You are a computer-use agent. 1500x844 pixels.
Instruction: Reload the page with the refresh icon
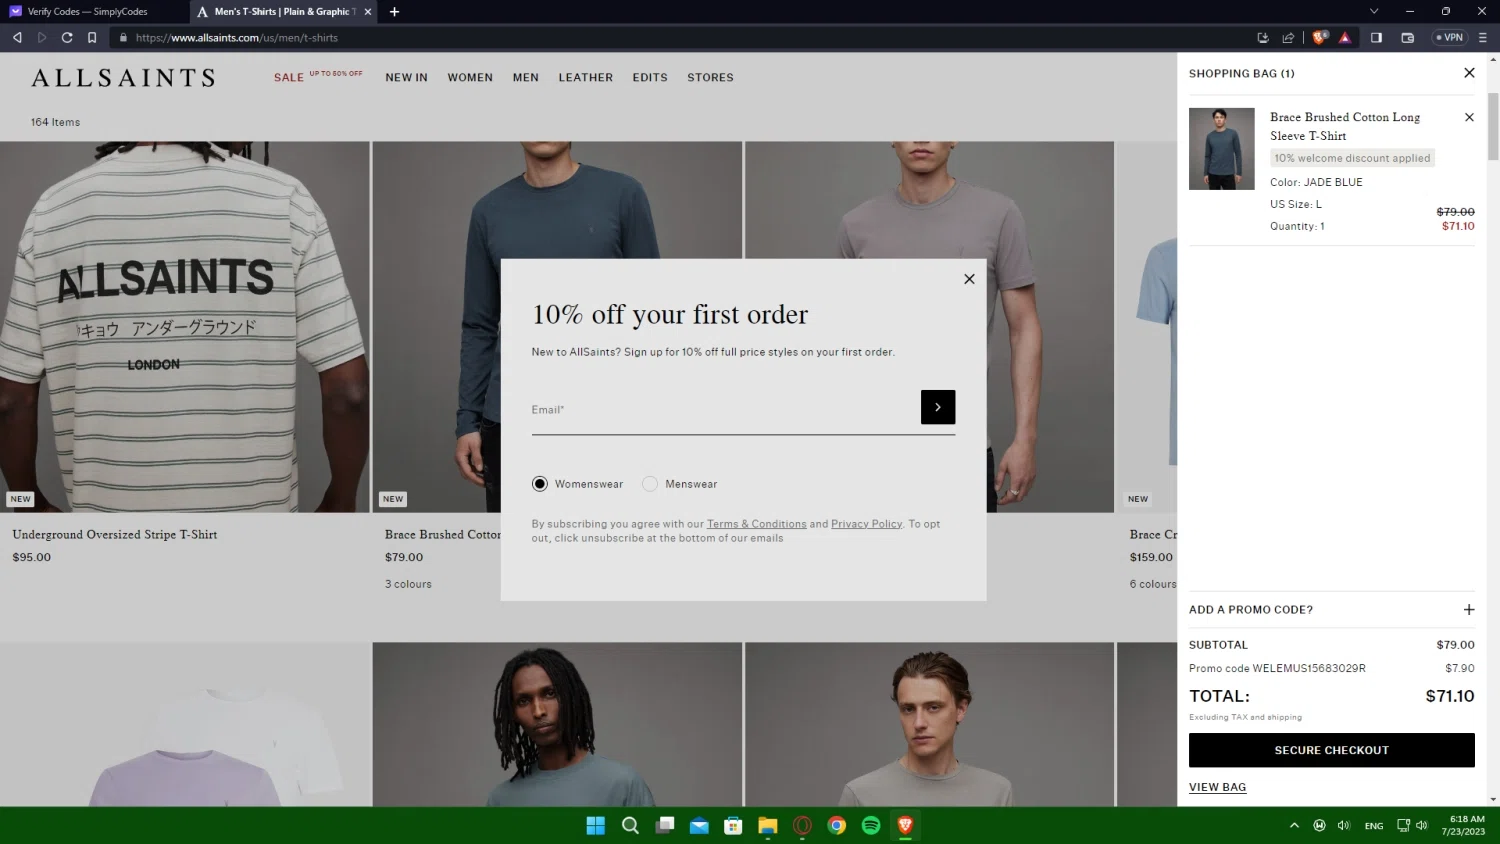pyautogui.click(x=67, y=37)
